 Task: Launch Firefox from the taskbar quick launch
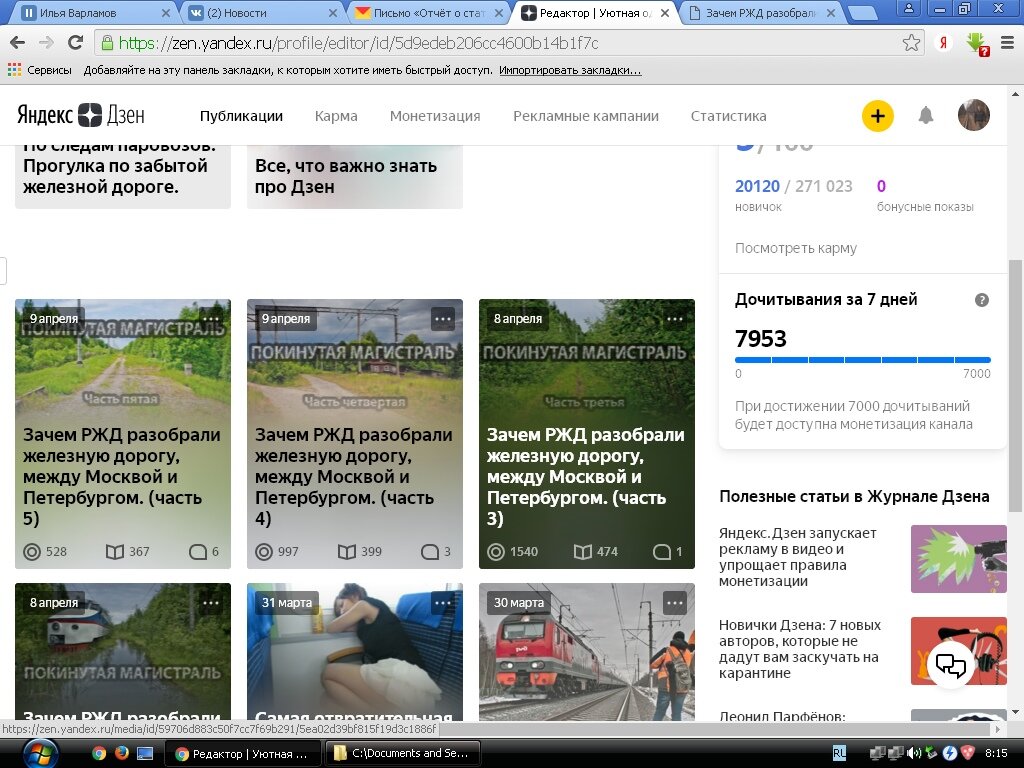[x=121, y=754]
